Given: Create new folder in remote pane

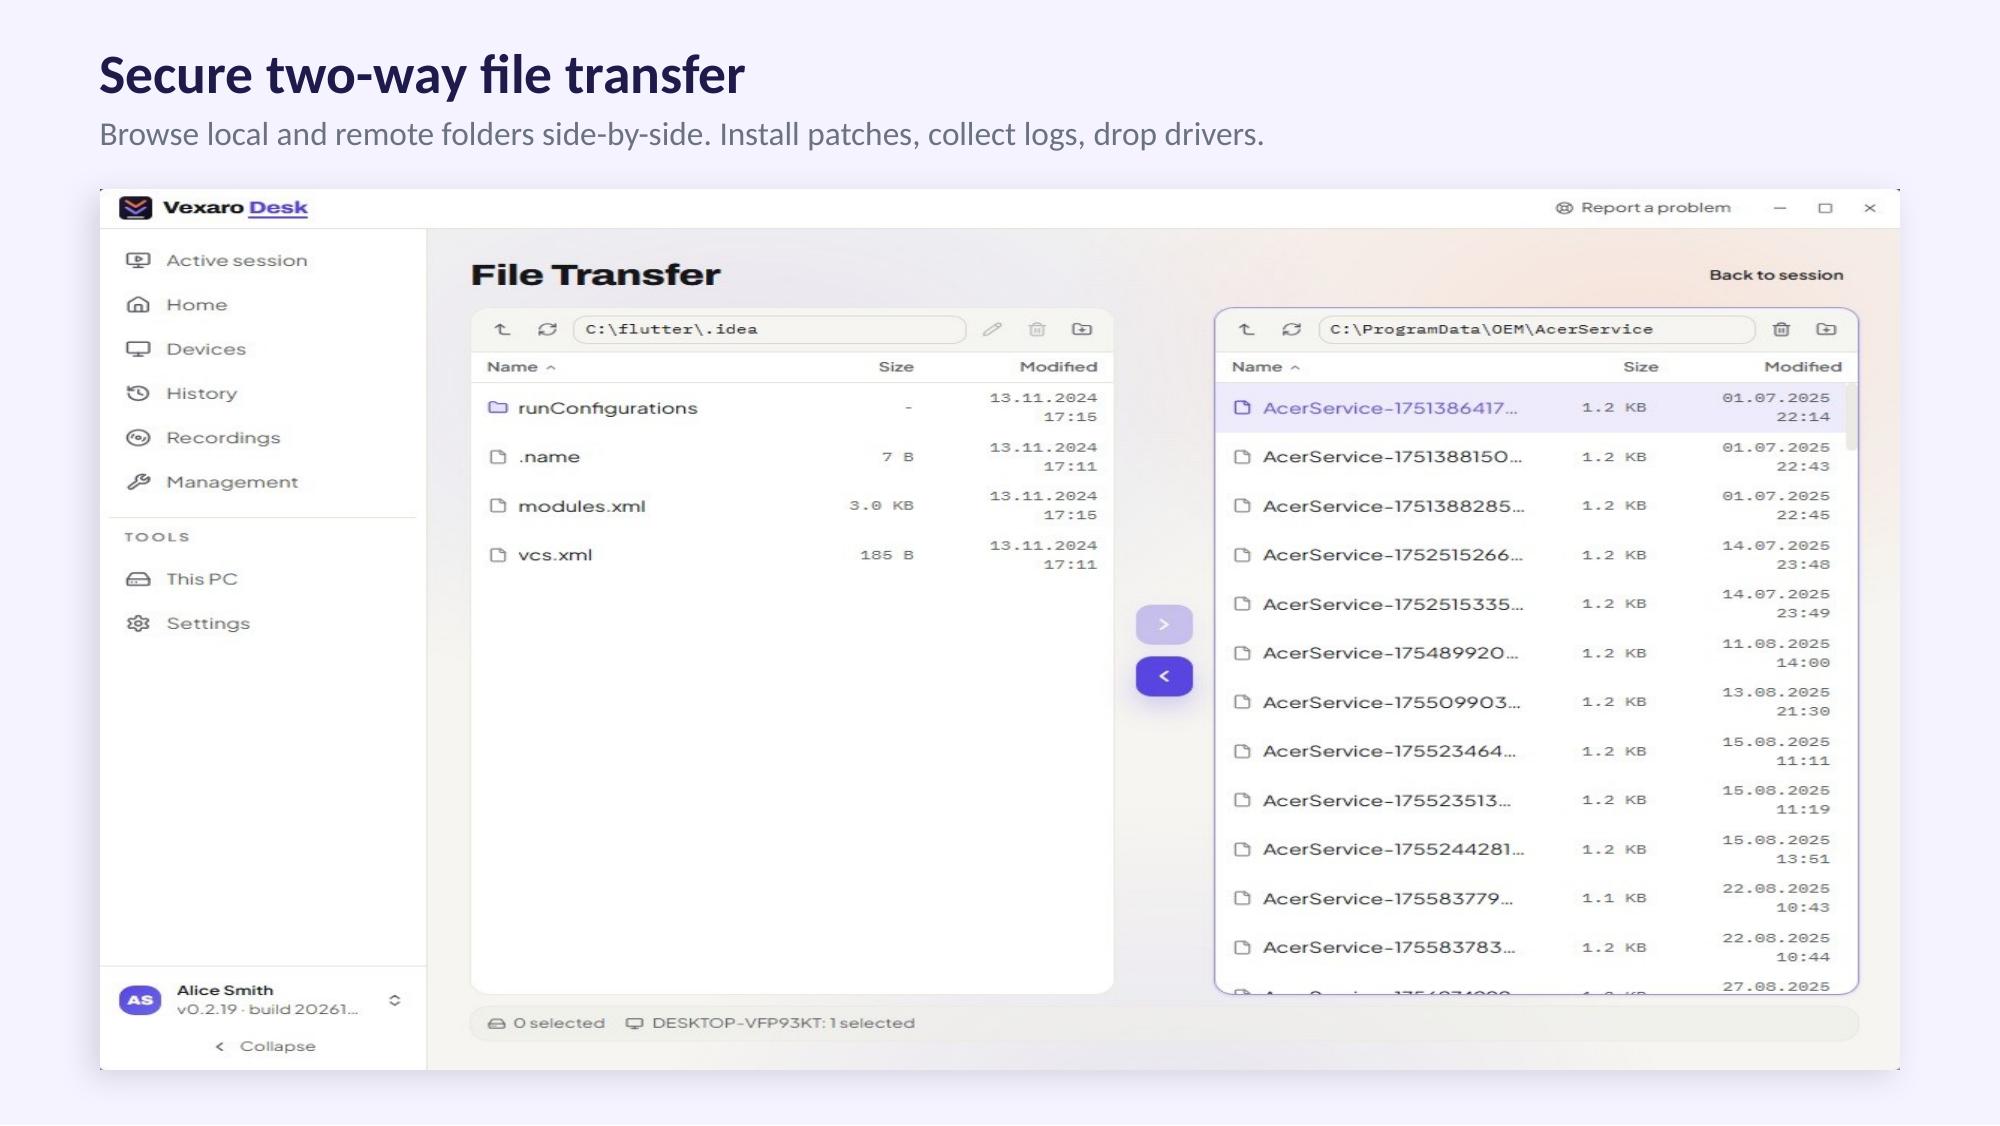Looking at the screenshot, I should point(1826,329).
